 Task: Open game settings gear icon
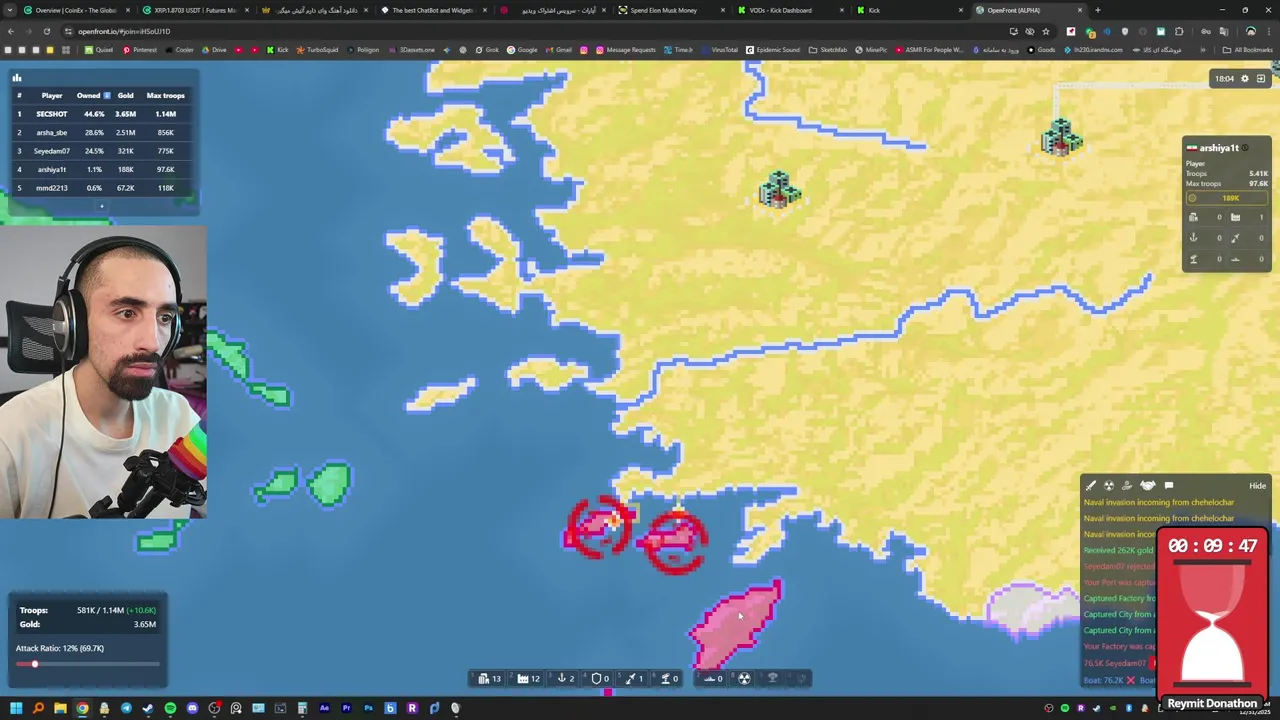(x=1245, y=78)
